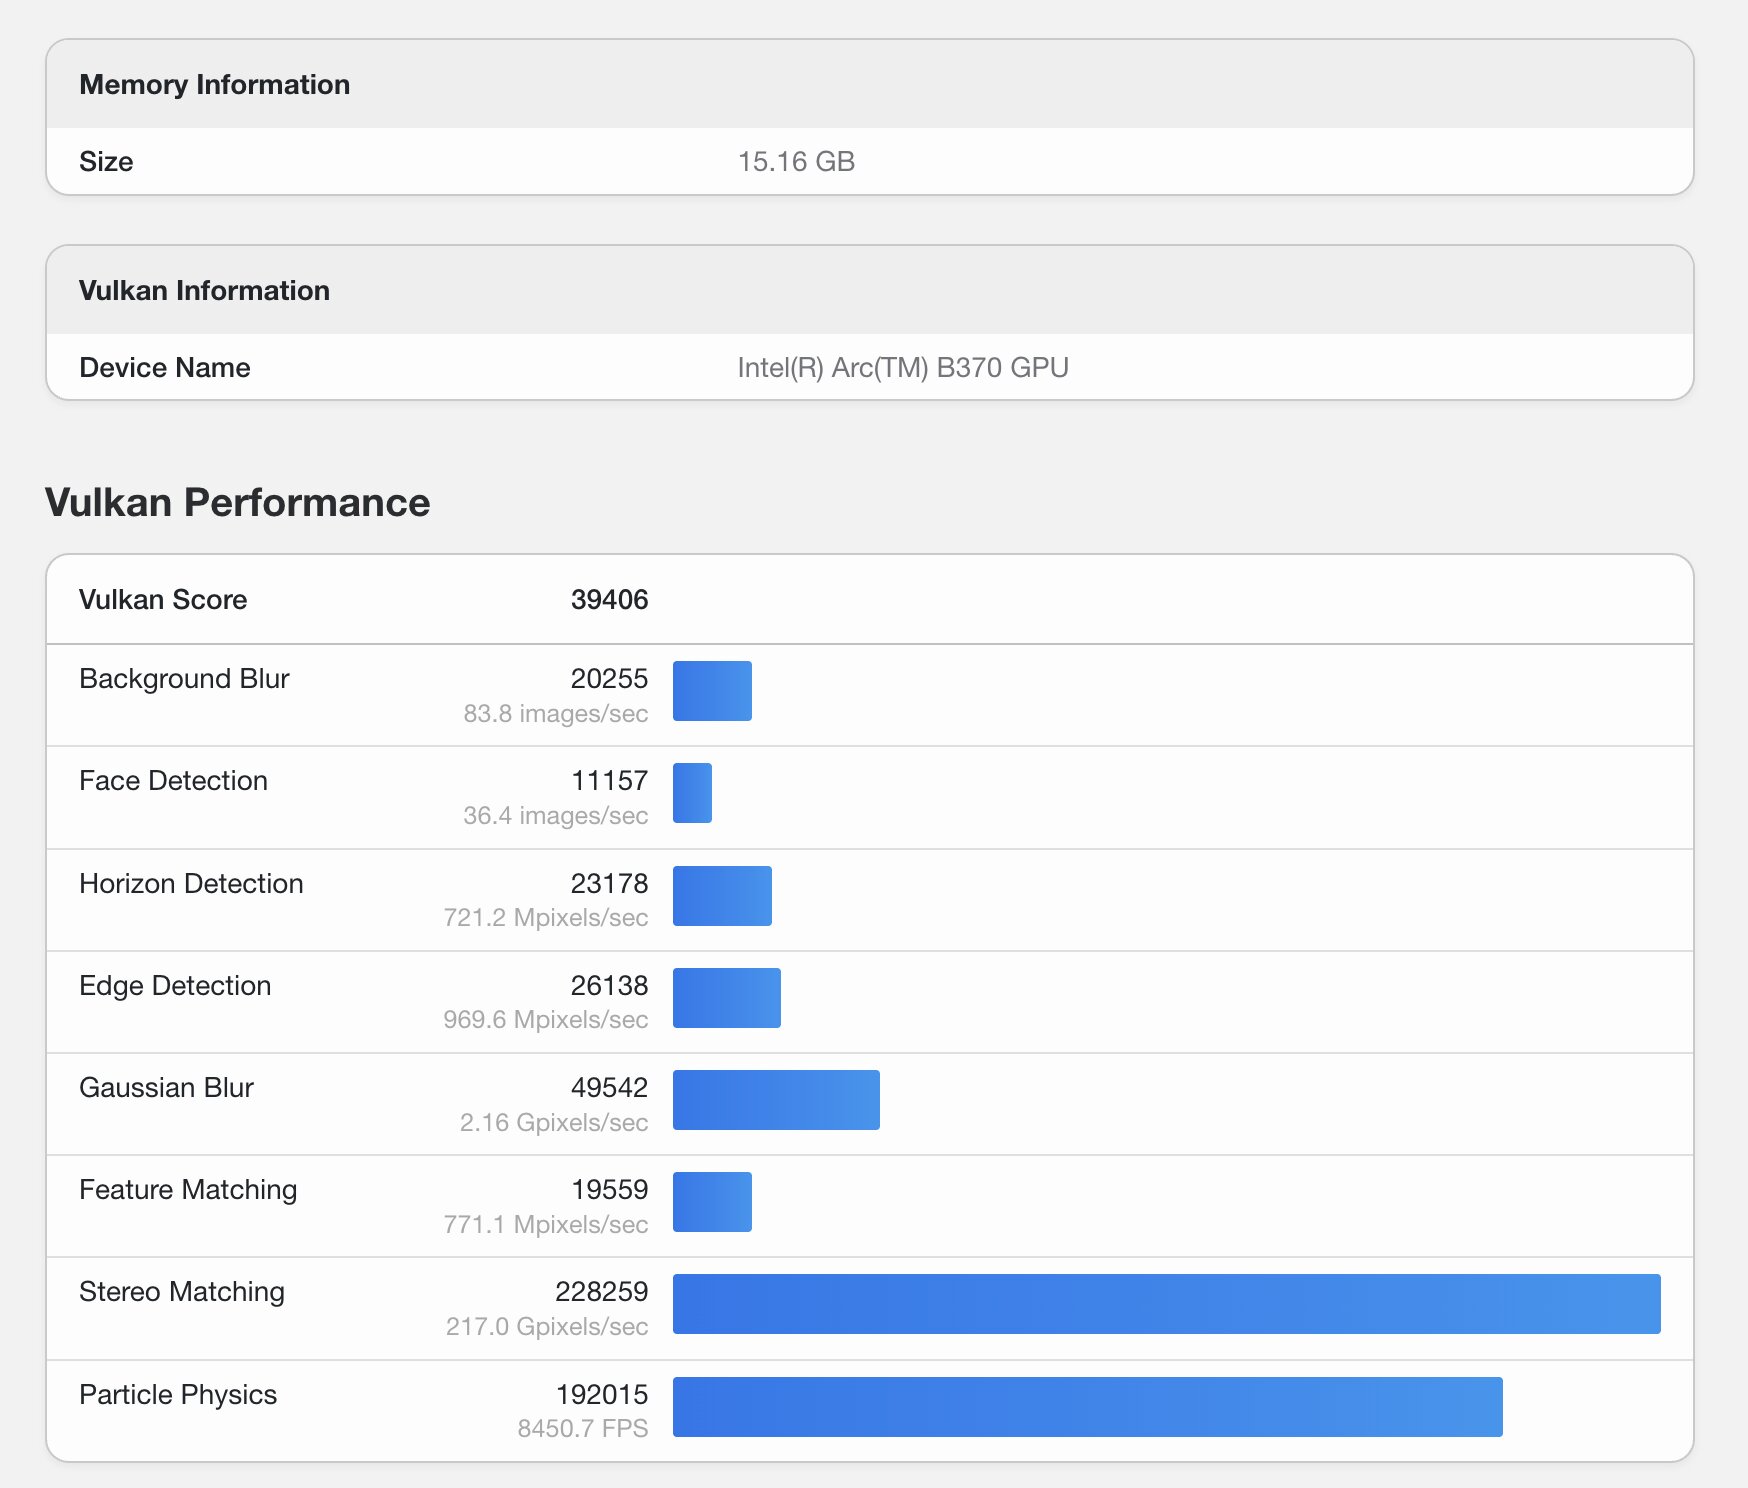Image resolution: width=1748 pixels, height=1488 pixels.
Task: Click the Intel Arc B370 GPU device name
Action: pyautogui.click(x=902, y=368)
